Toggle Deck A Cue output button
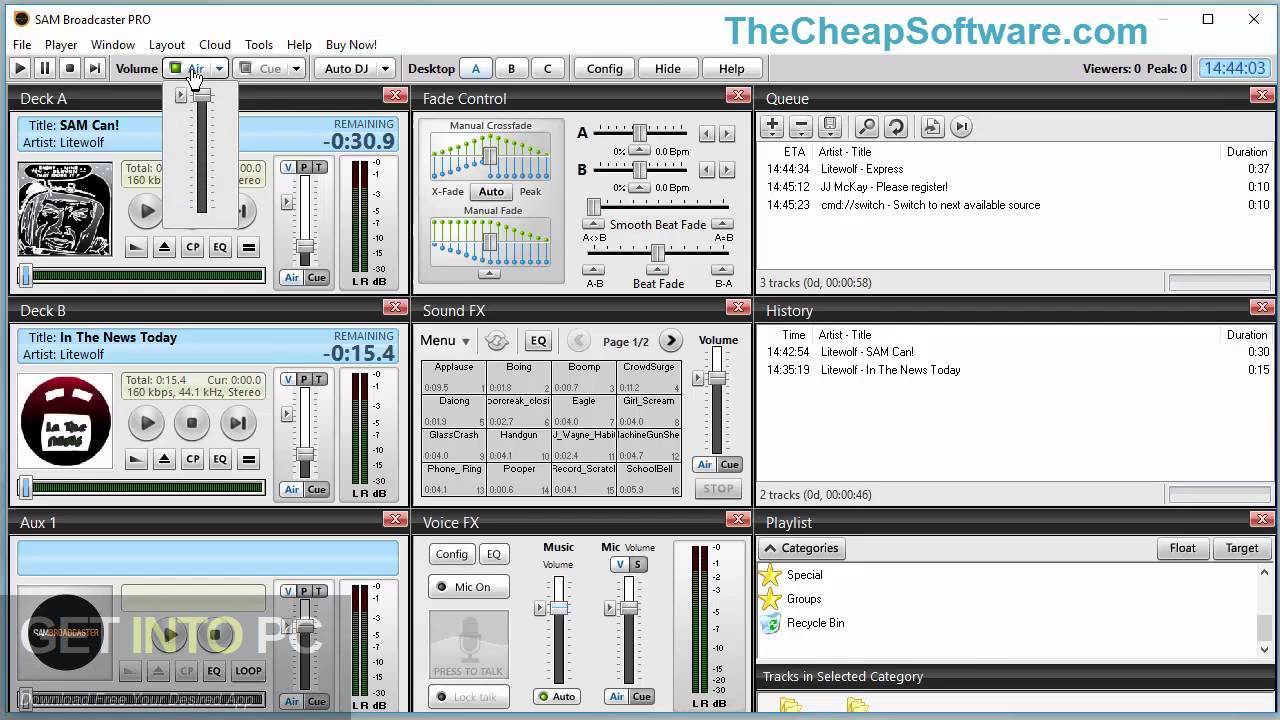 [317, 277]
